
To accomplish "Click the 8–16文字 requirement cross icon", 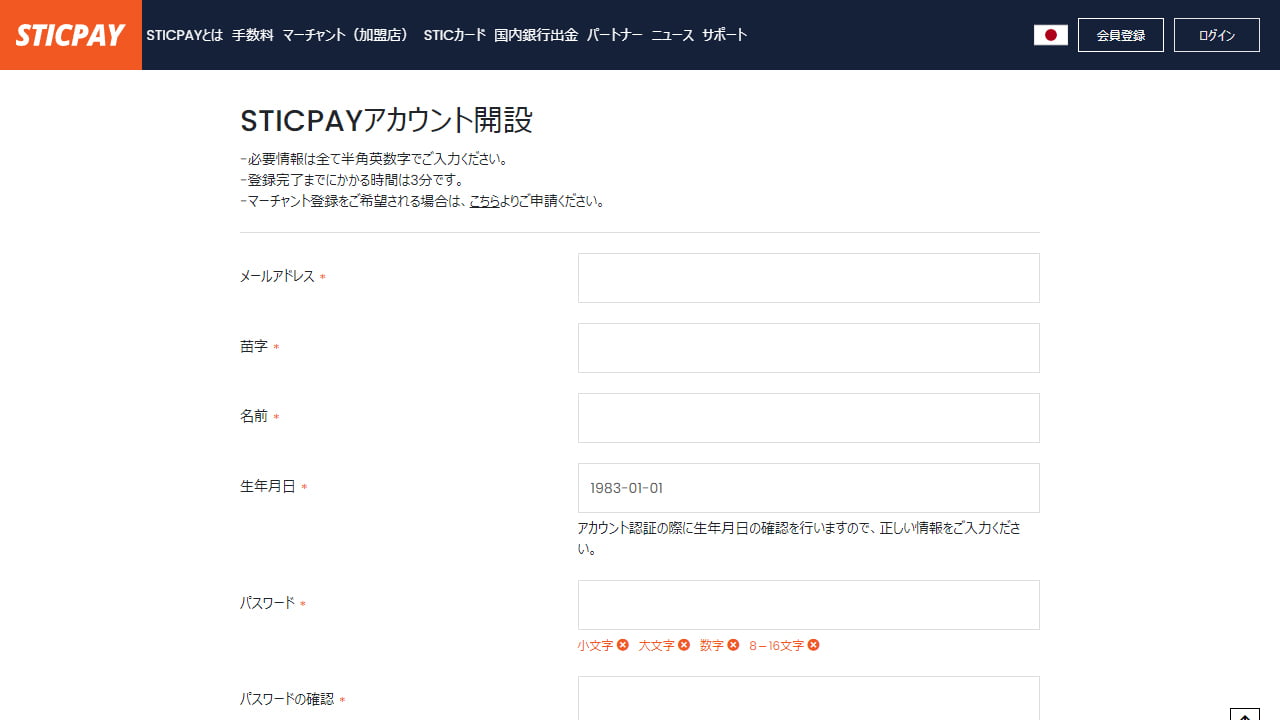I will pos(813,645).
